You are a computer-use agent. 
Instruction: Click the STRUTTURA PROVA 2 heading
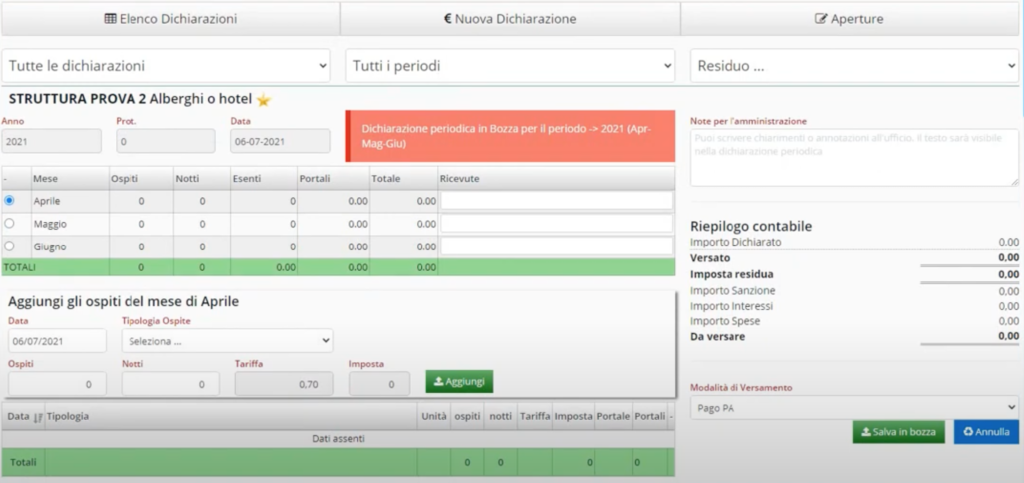77,100
